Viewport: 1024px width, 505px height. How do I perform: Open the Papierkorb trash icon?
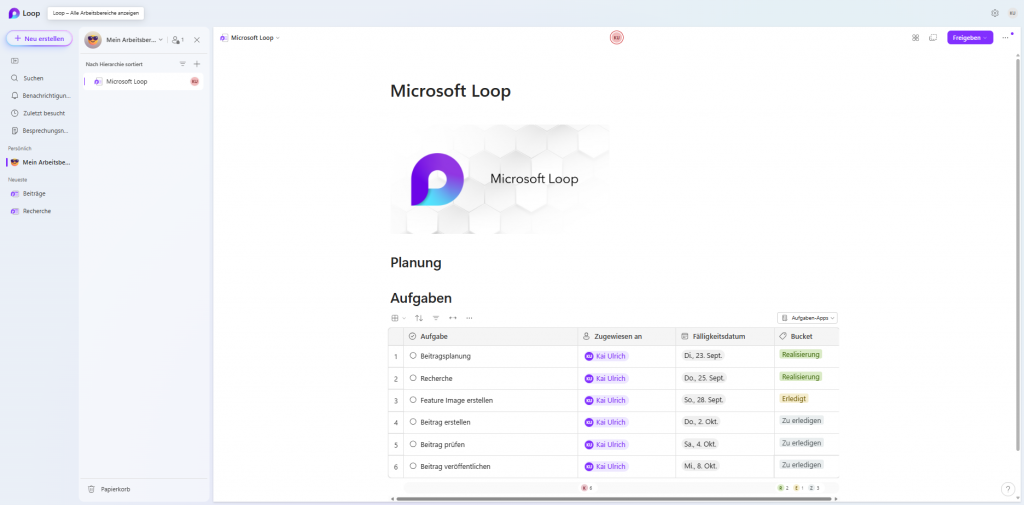[92, 489]
